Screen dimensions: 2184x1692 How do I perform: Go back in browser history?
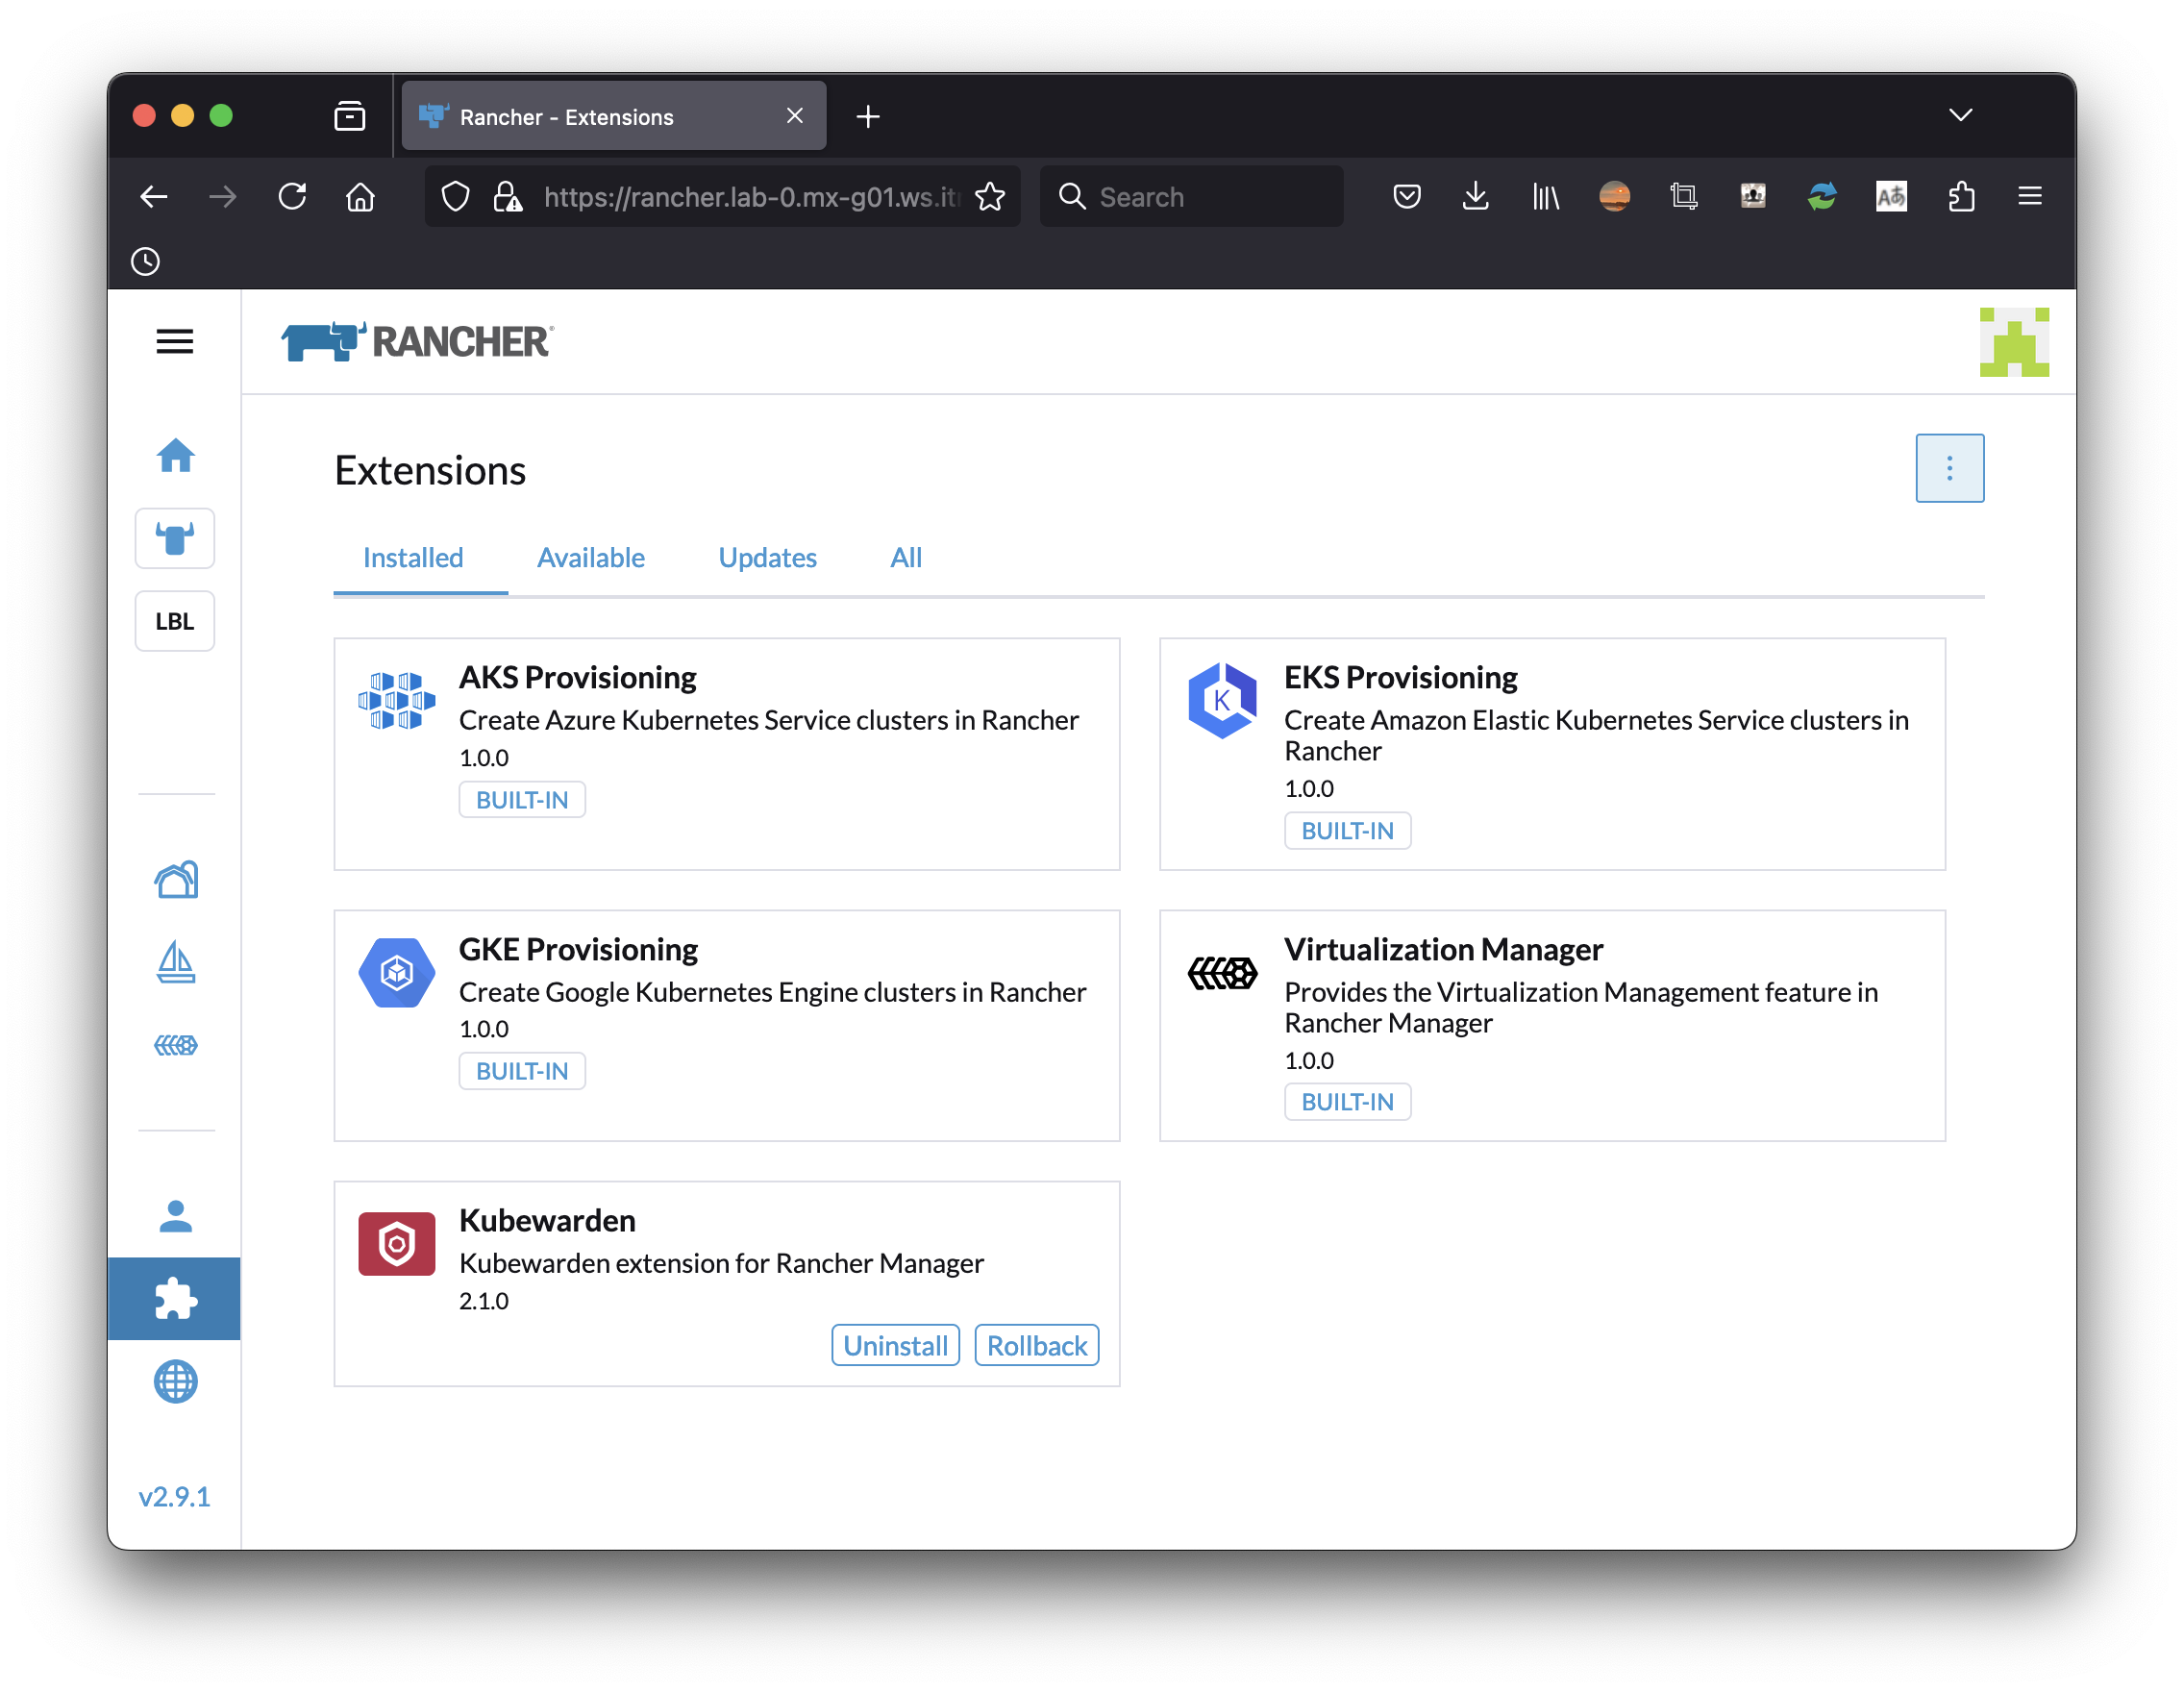click(x=154, y=197)
